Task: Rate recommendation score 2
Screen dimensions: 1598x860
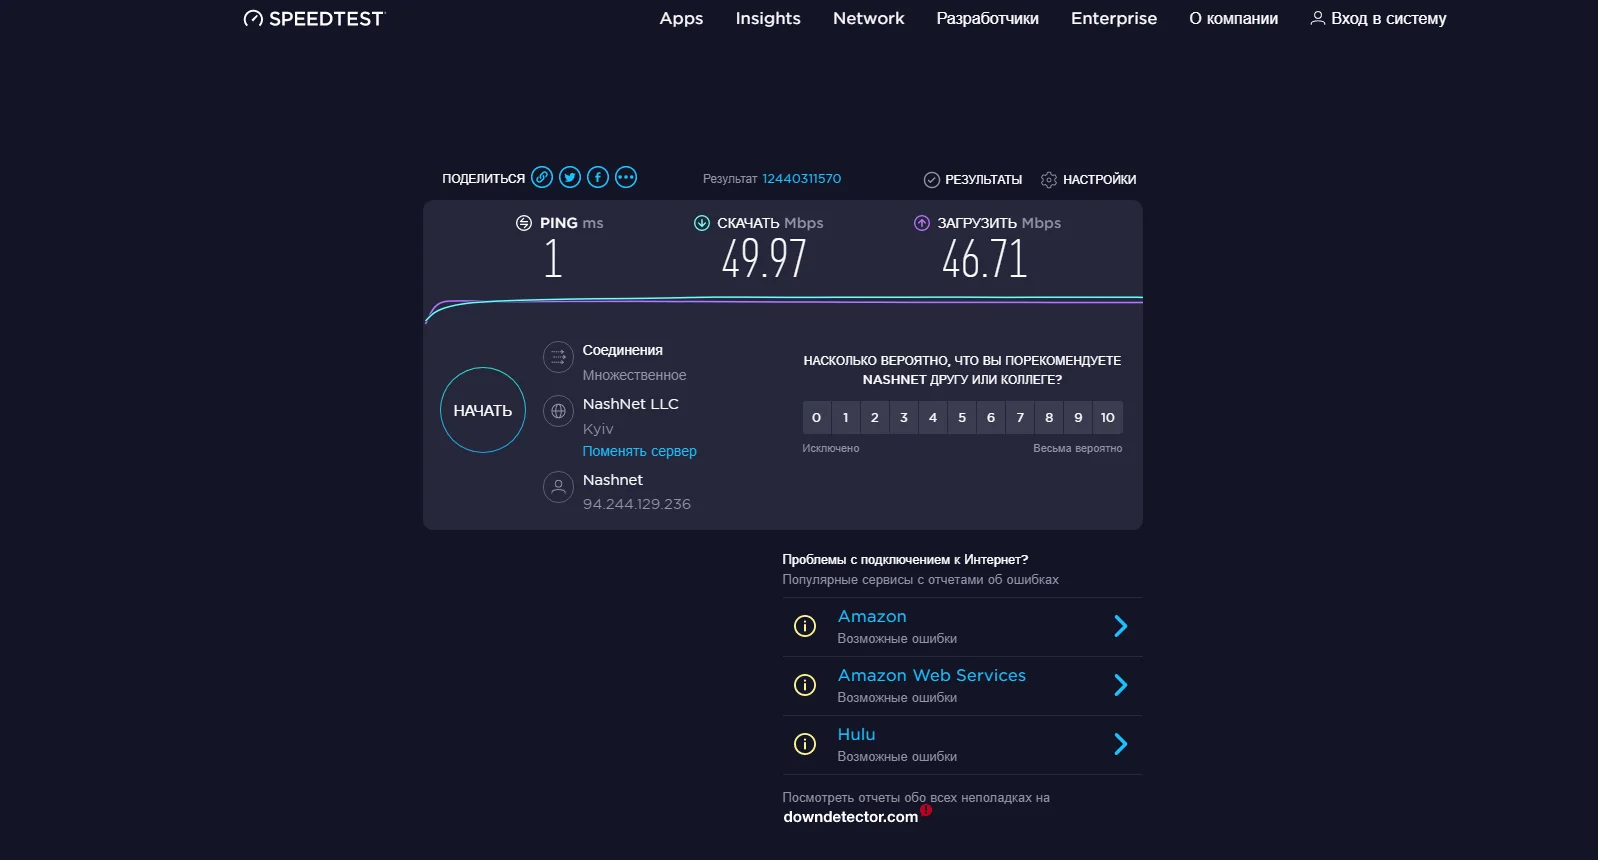Action: click(875, 417)
